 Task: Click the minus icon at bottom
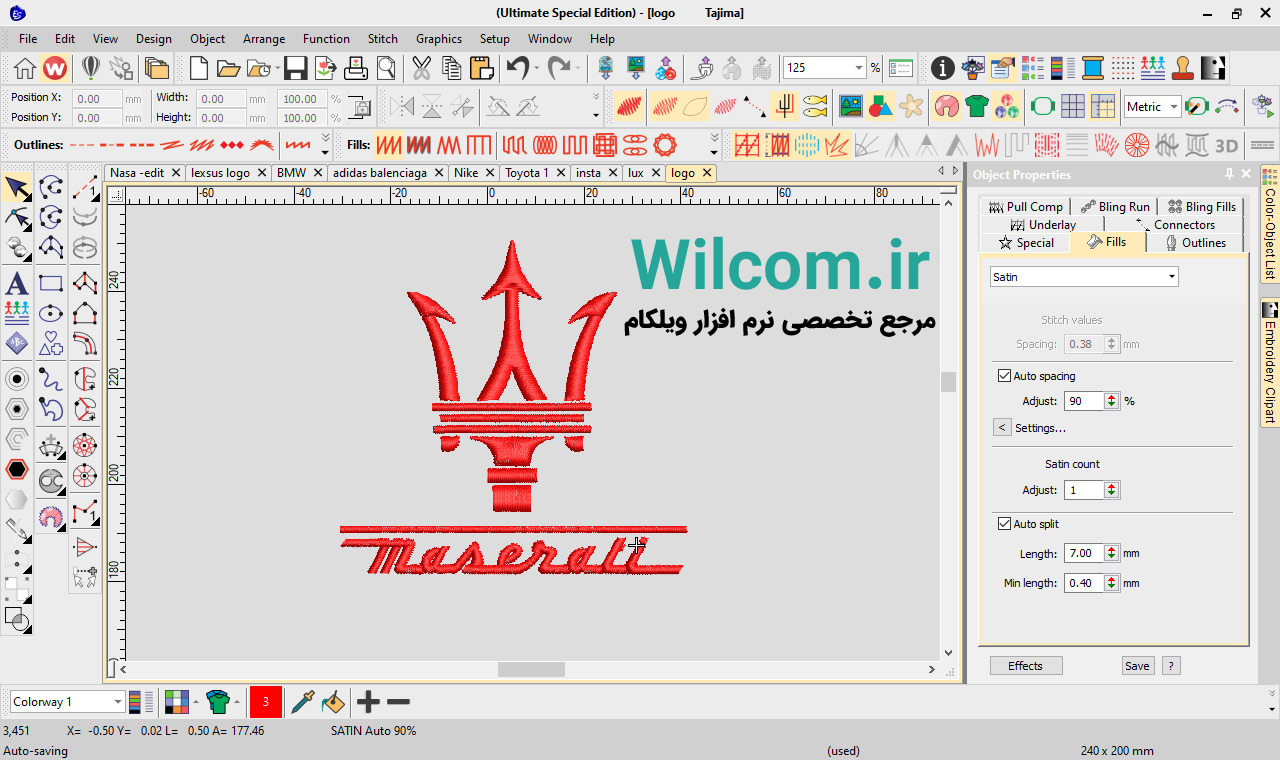pyautogui.click(x=398, y=702)
